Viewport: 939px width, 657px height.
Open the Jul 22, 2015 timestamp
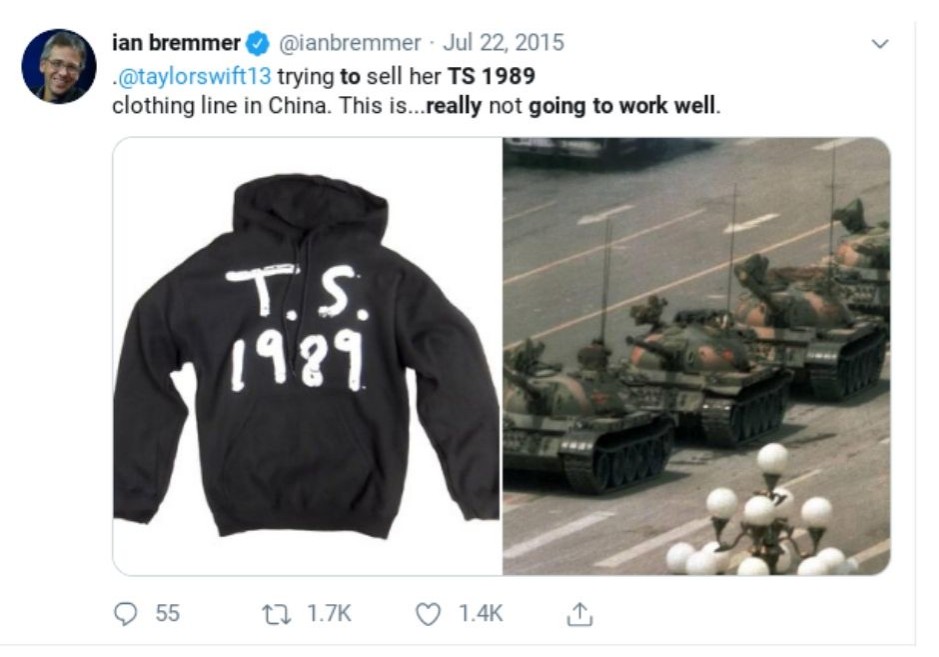click(503, 43)
